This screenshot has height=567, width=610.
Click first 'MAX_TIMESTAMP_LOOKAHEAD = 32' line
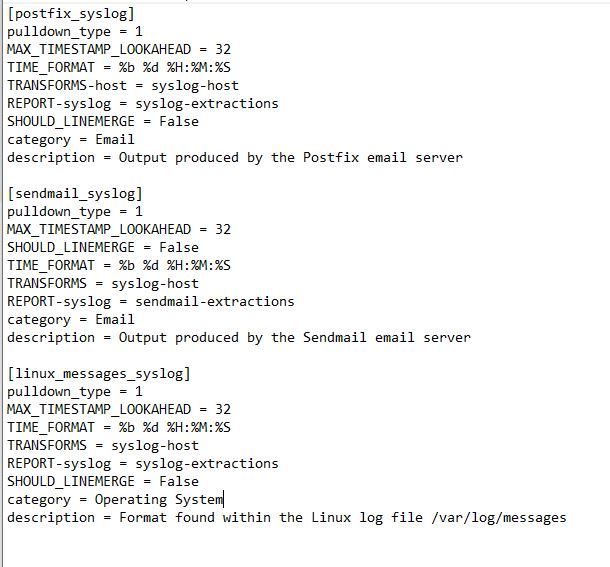[119, 50]
